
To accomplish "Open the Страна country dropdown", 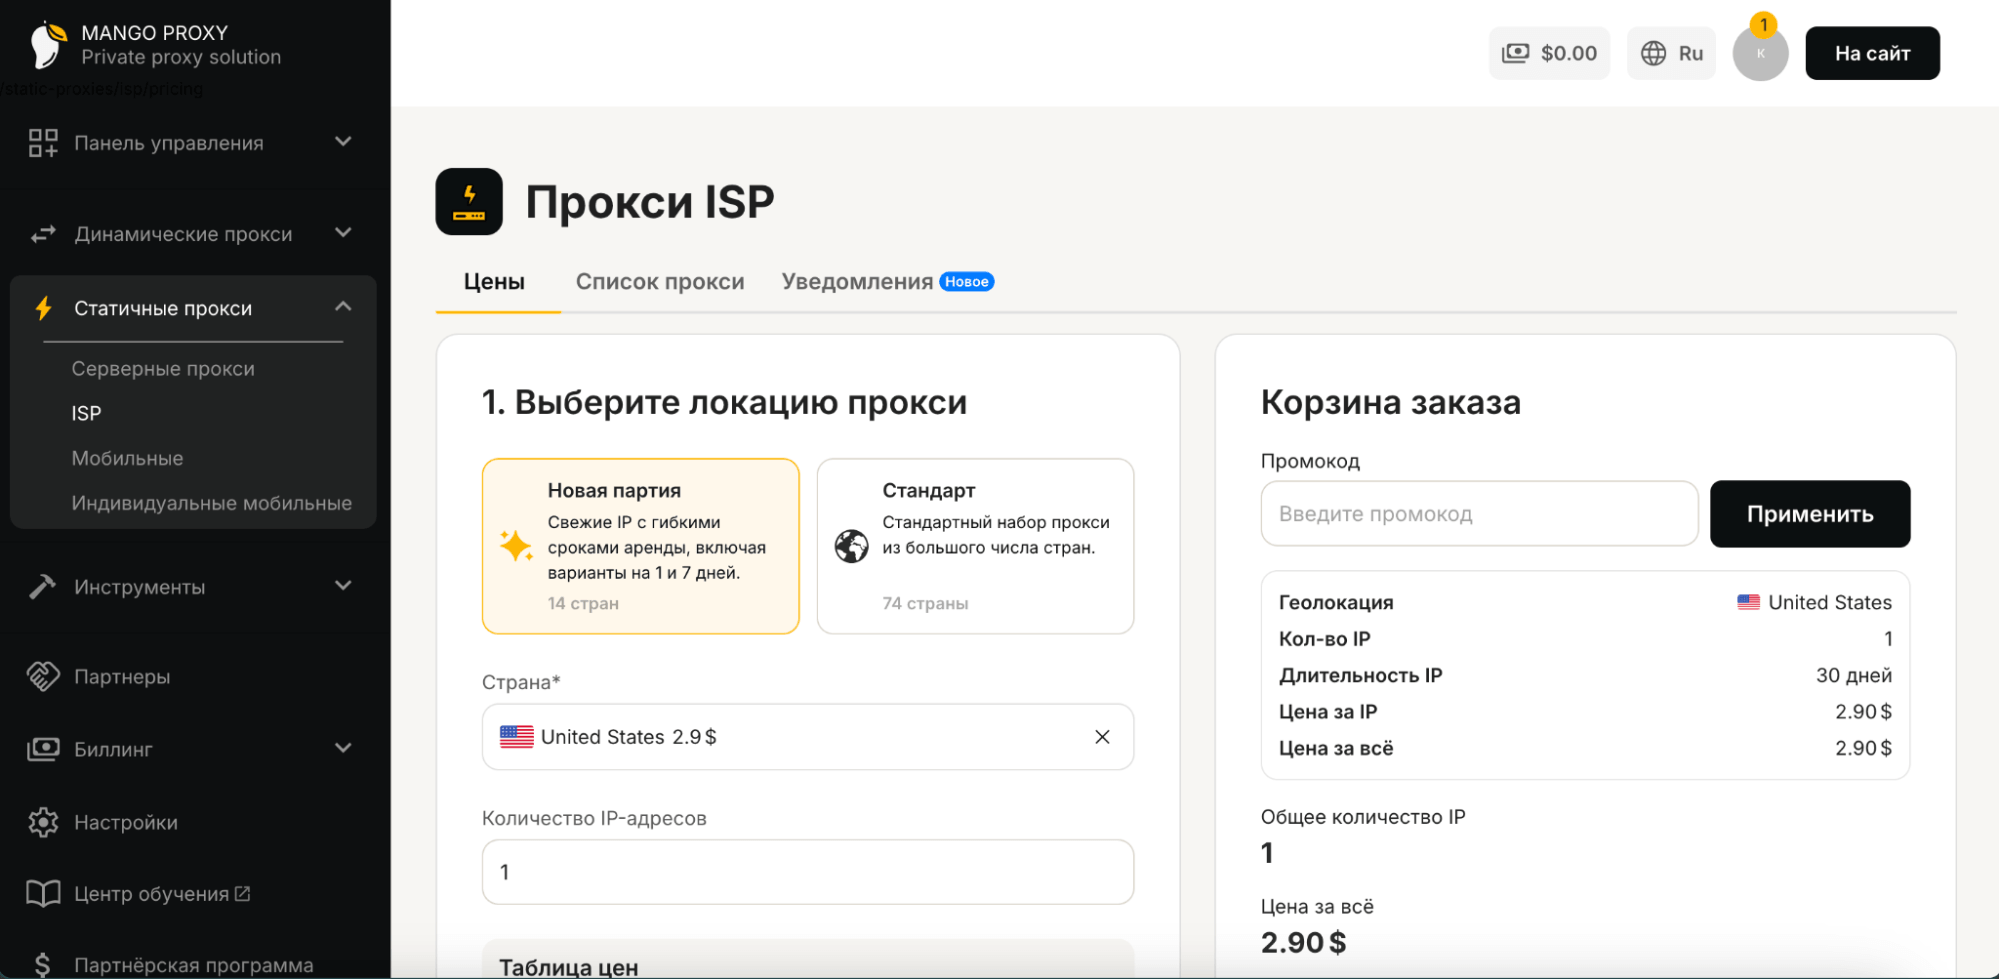I will pos(808,737).
